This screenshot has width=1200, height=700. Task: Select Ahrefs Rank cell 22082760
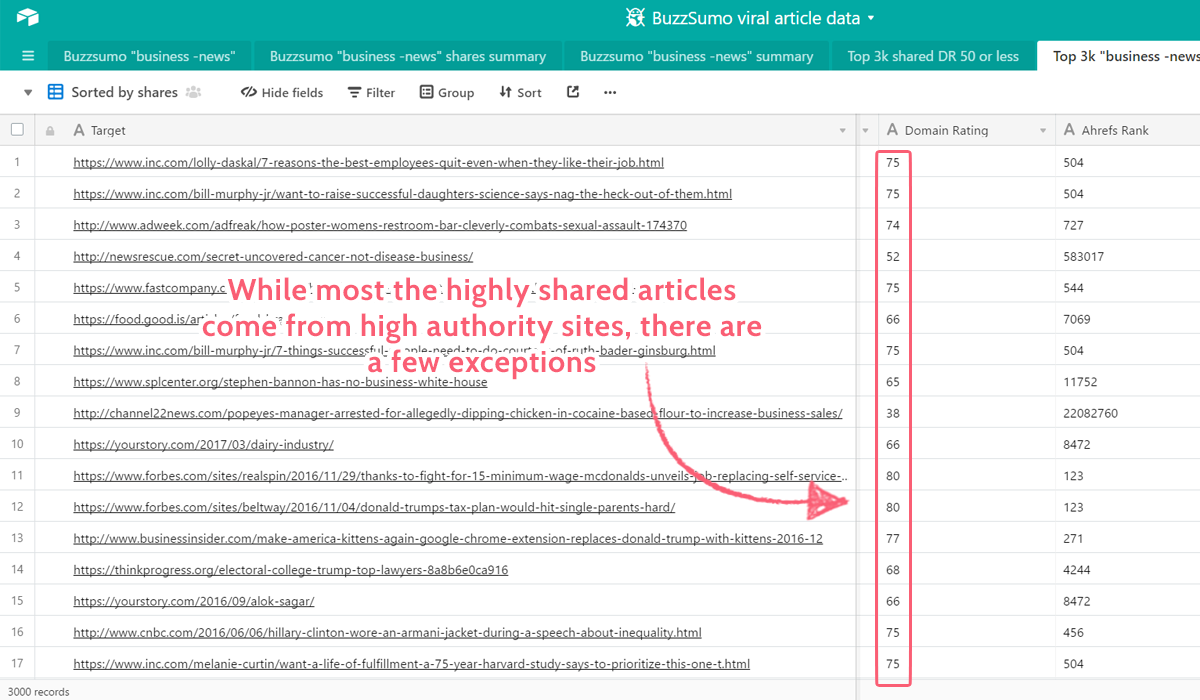(x=1128, y=413)
